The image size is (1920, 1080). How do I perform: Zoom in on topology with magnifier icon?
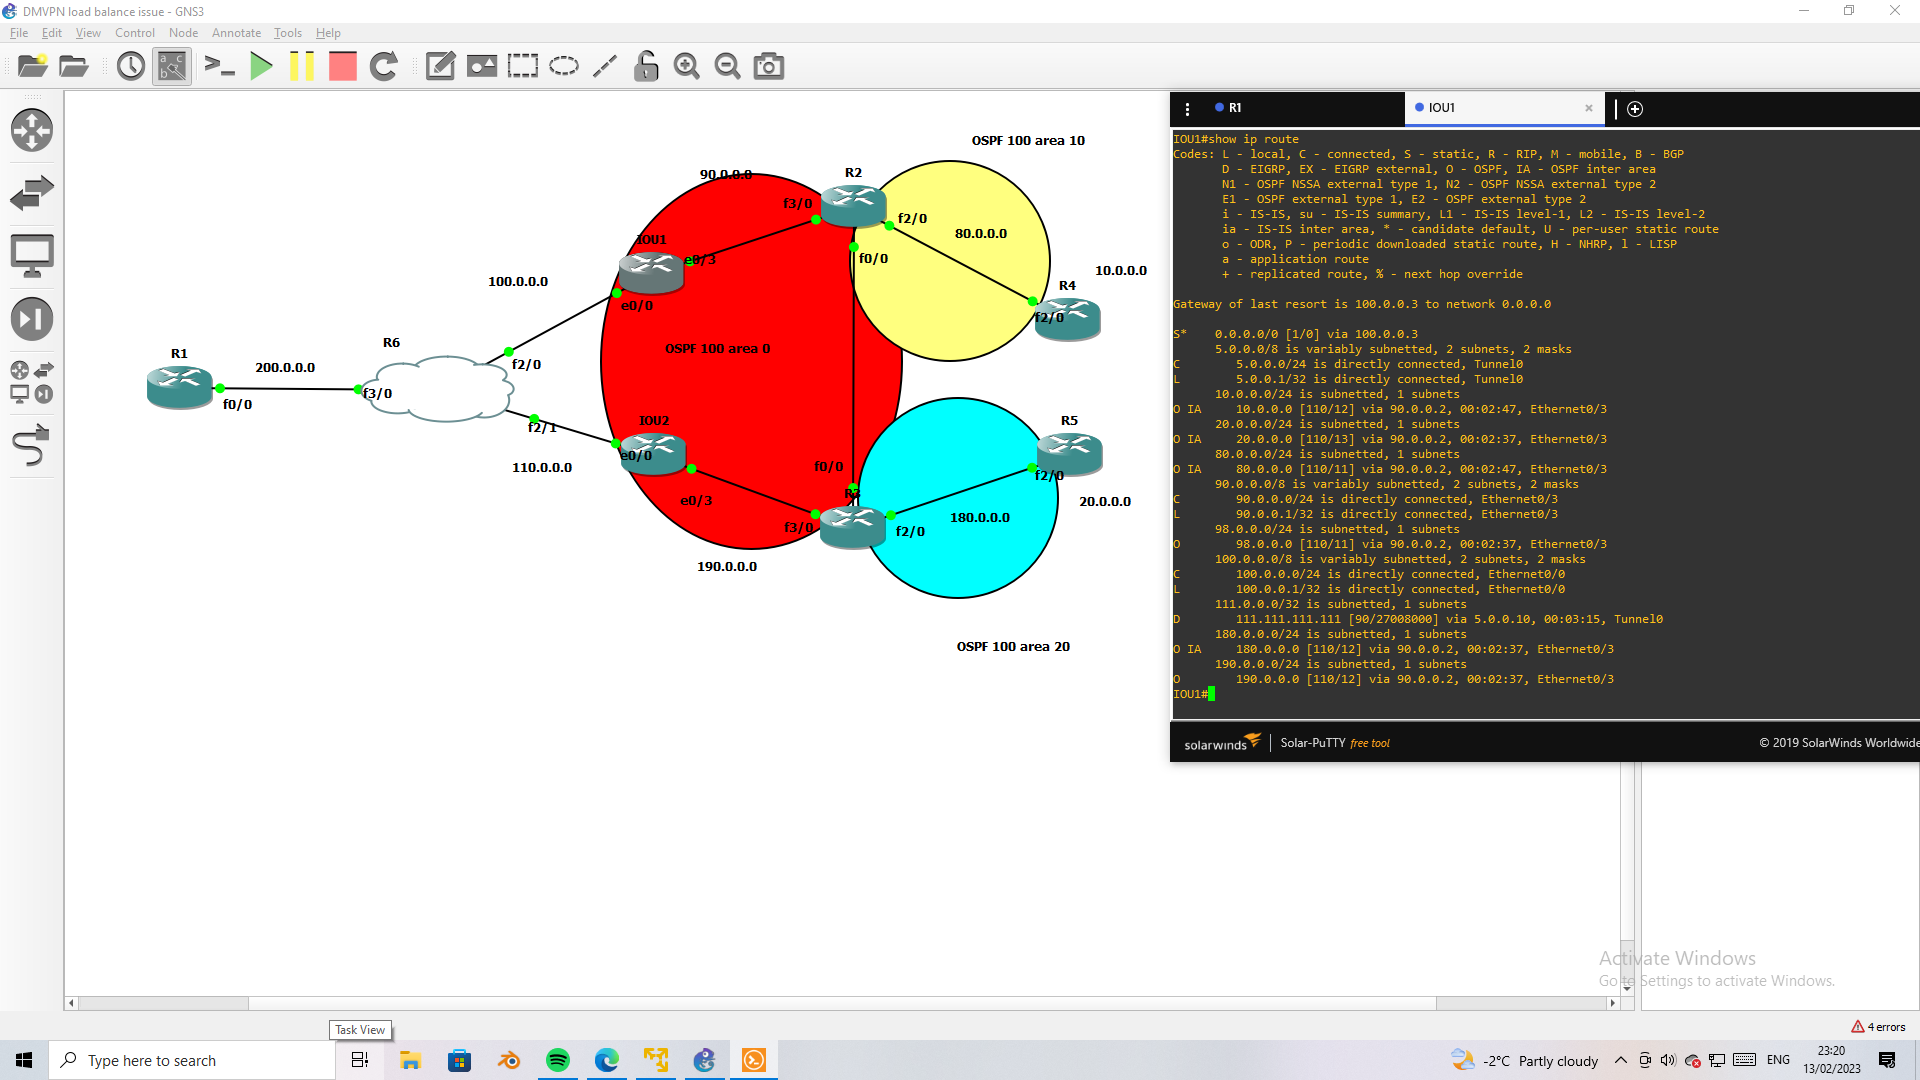pos(686,66)
